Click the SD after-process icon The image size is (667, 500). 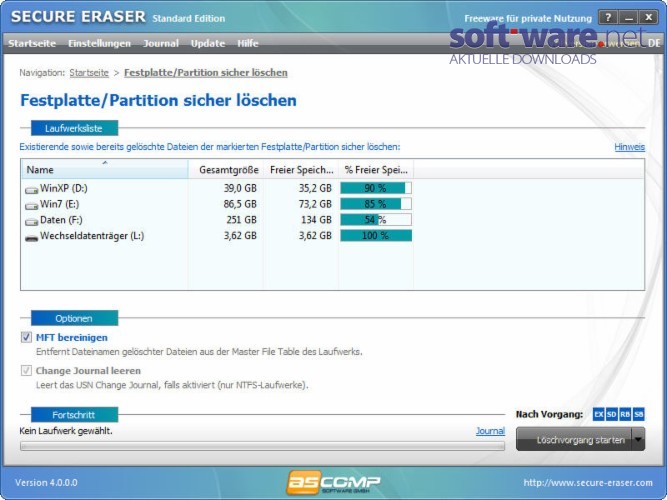click(x=611, y=414)
